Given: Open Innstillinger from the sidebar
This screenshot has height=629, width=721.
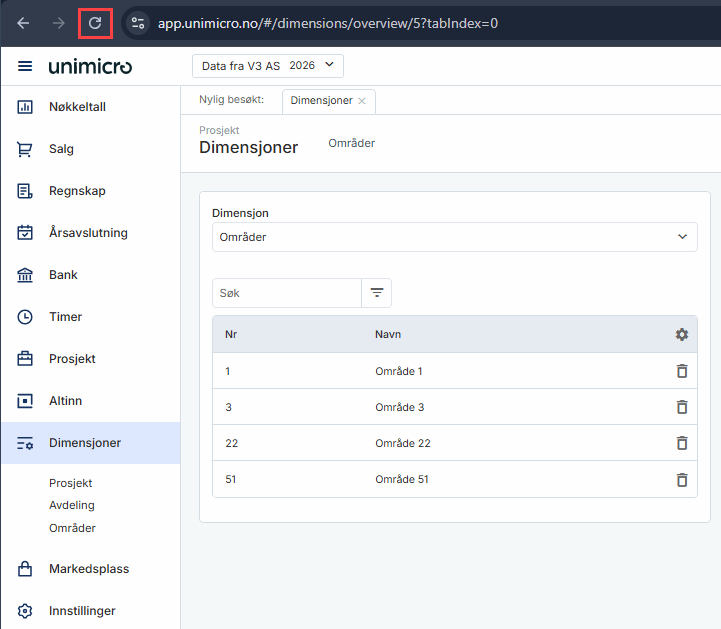Looking at the screenshot, I should point(82,611).
